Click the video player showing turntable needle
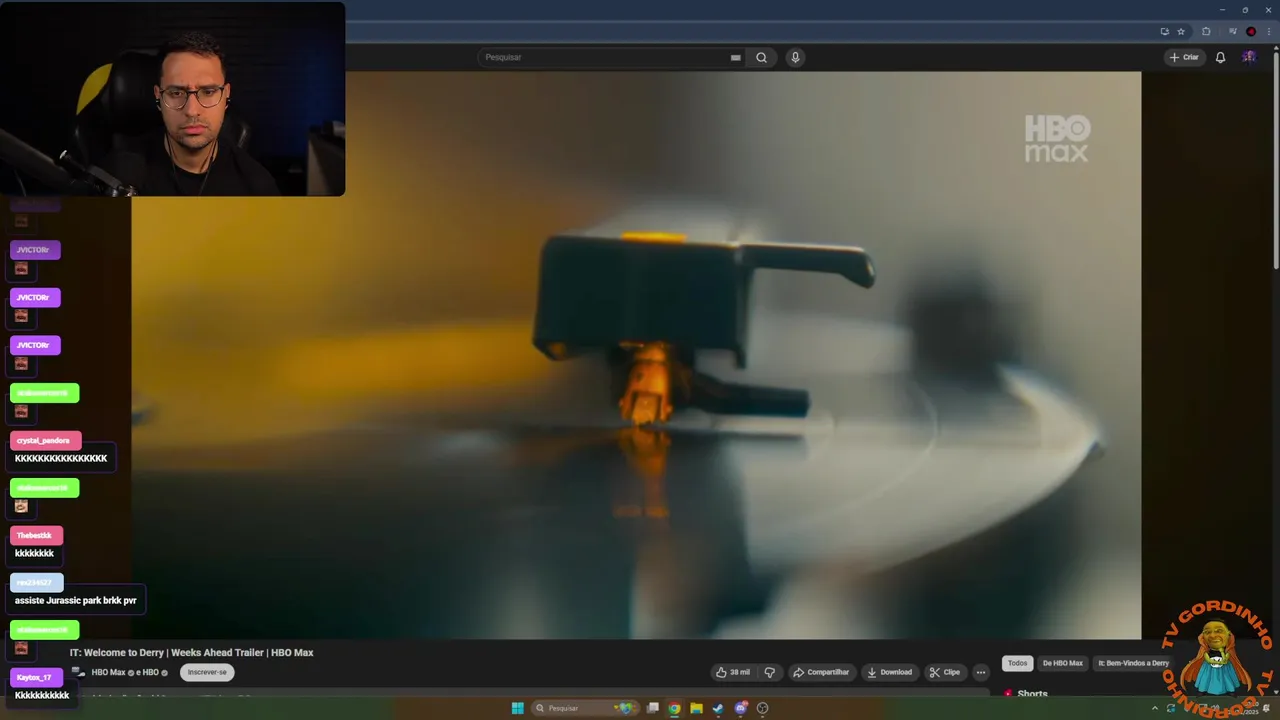 point(636,355)
